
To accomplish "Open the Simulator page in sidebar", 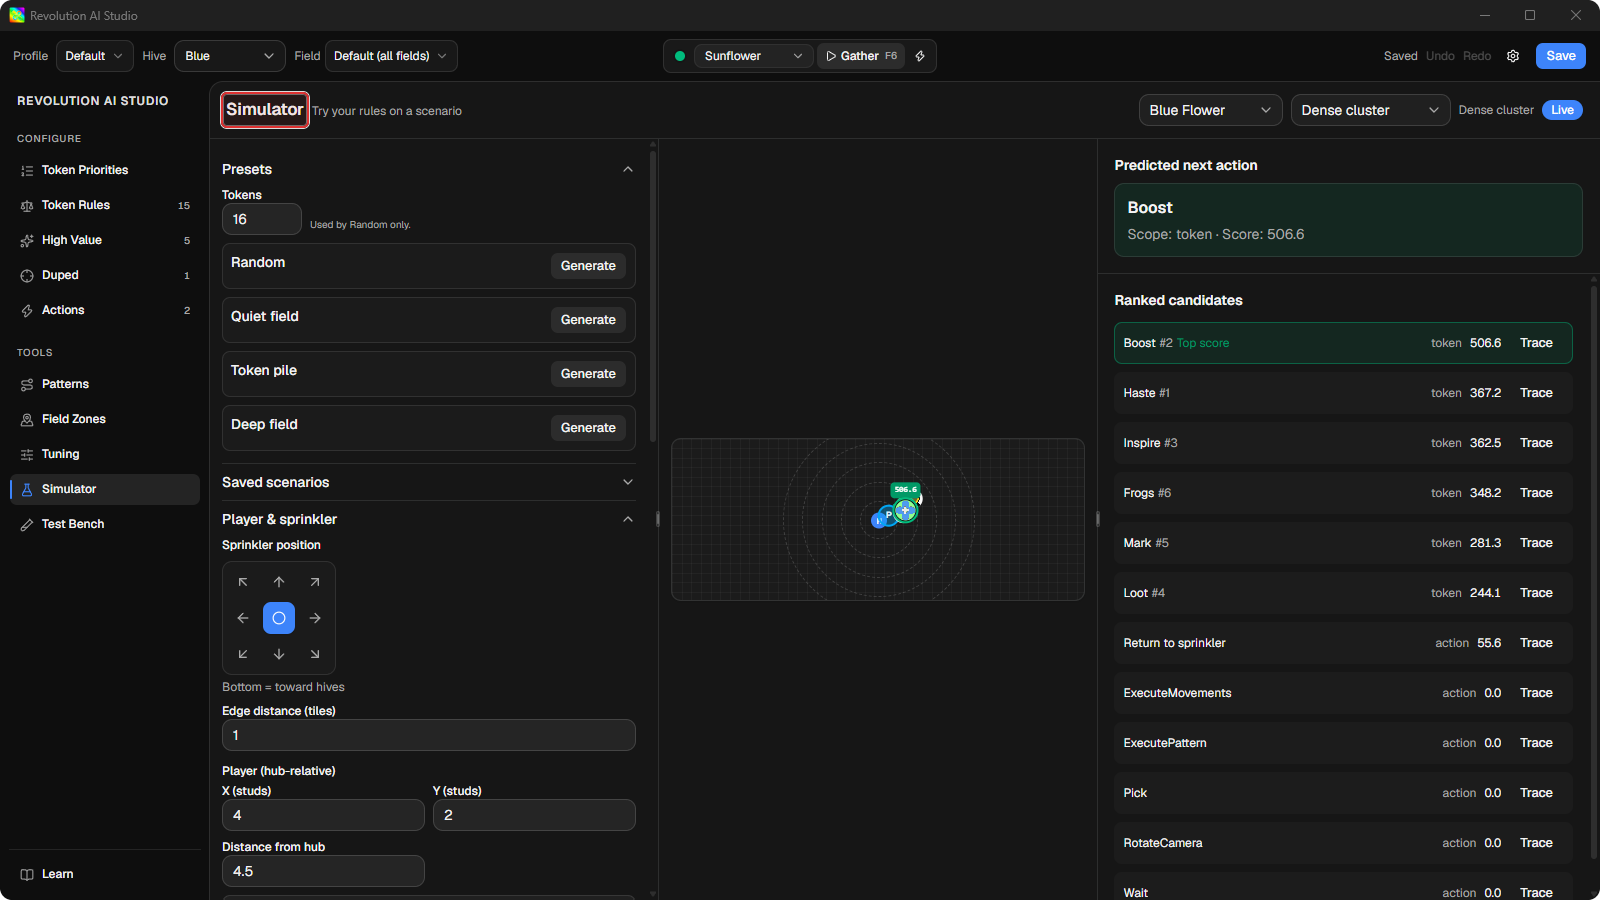I will (105, 489).
